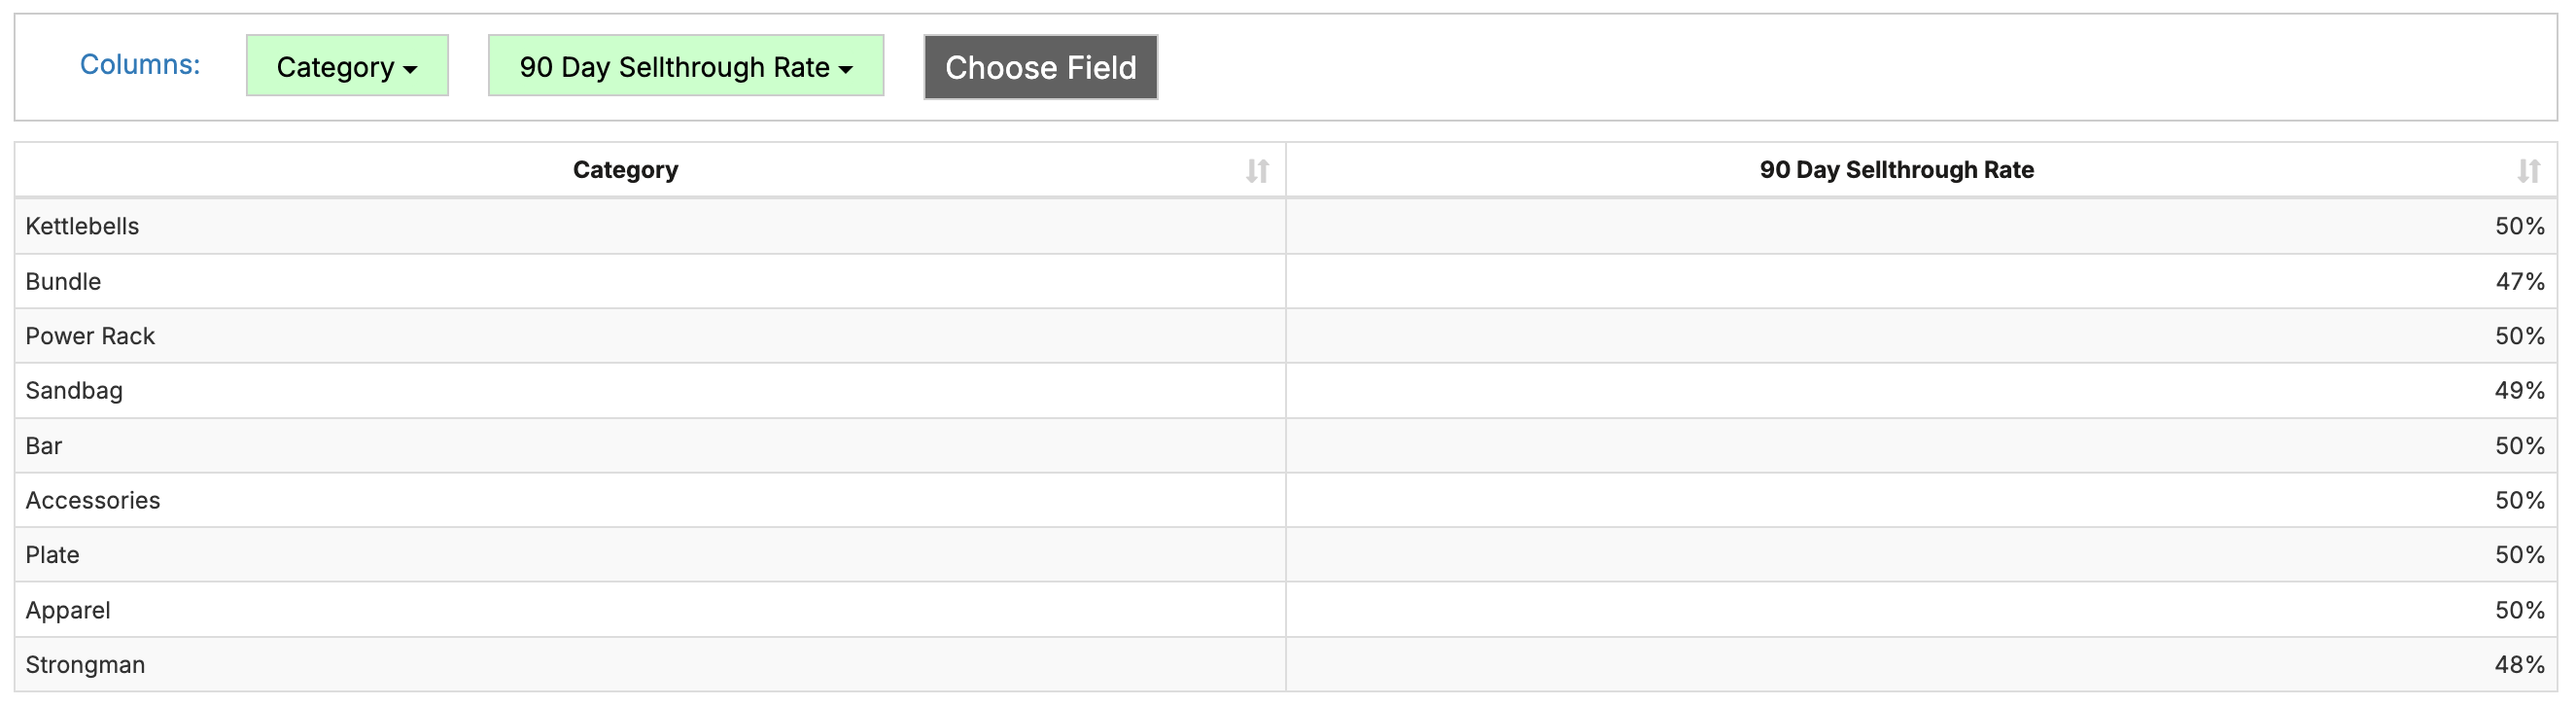The height and width of the screenshot is (706, 2576).
Task: Select the Accessories category cell
Action: [x=93, y=500]
